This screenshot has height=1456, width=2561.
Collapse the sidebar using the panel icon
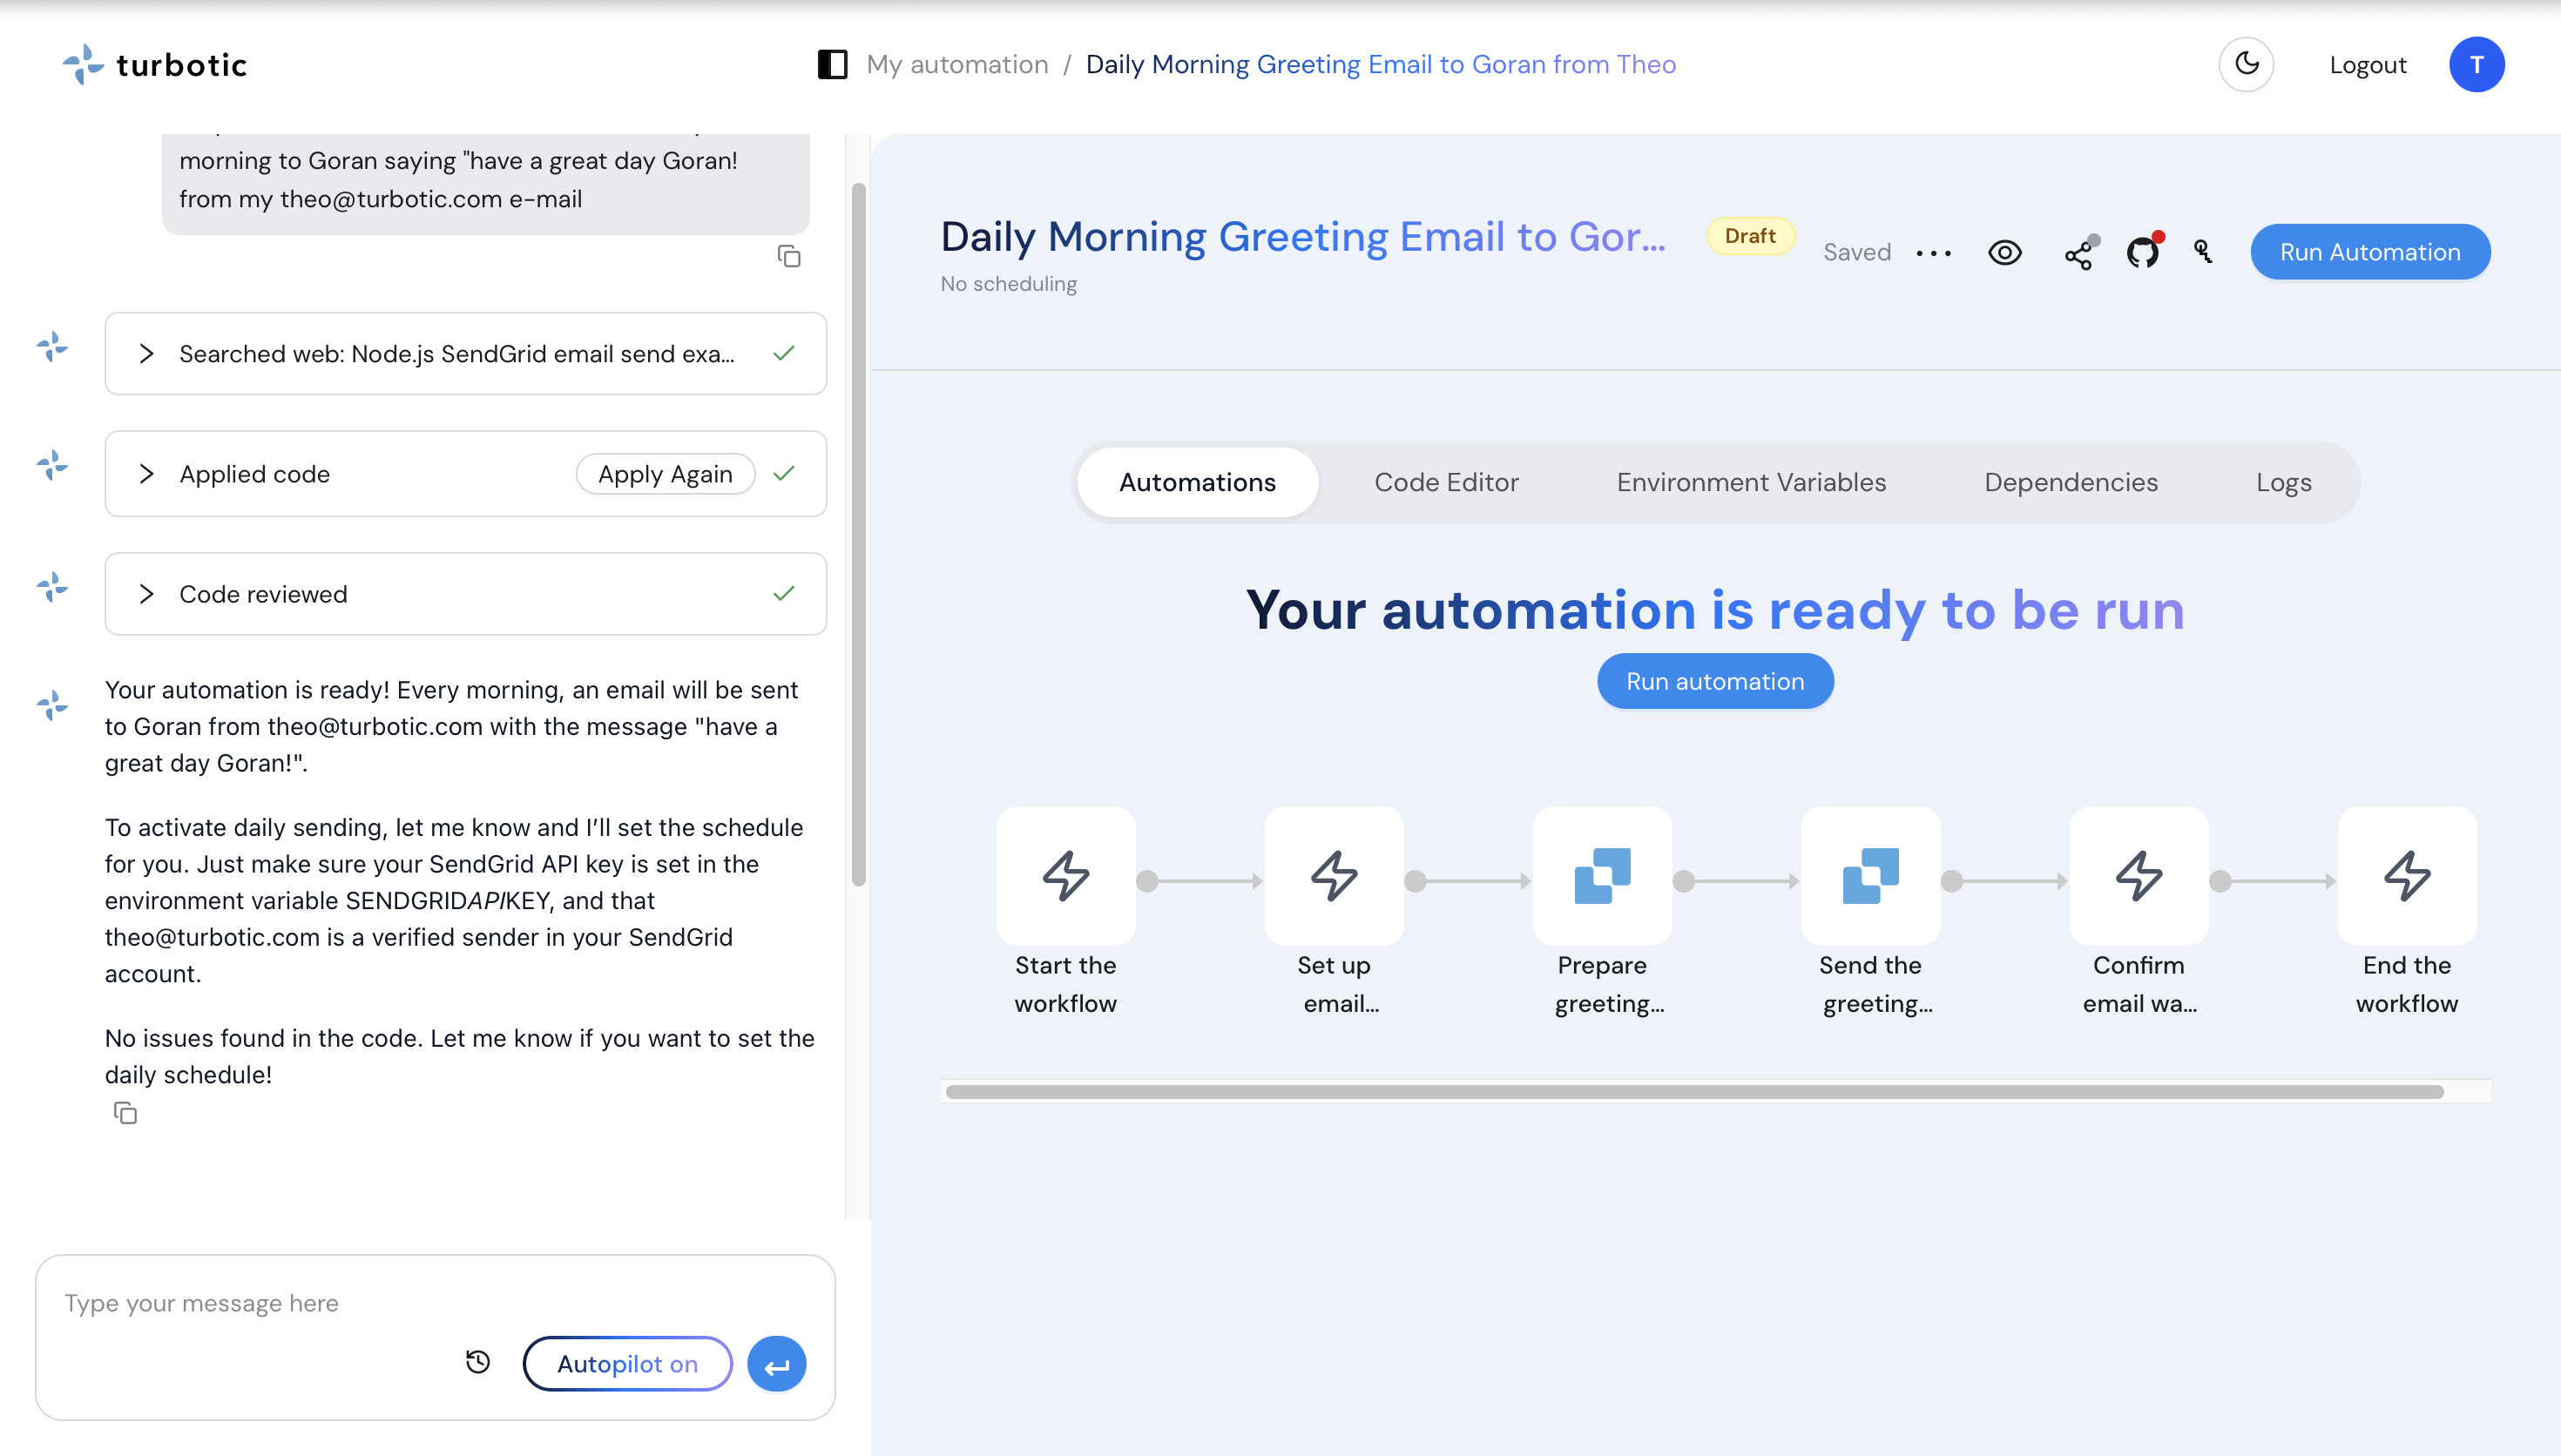point(831,64)
